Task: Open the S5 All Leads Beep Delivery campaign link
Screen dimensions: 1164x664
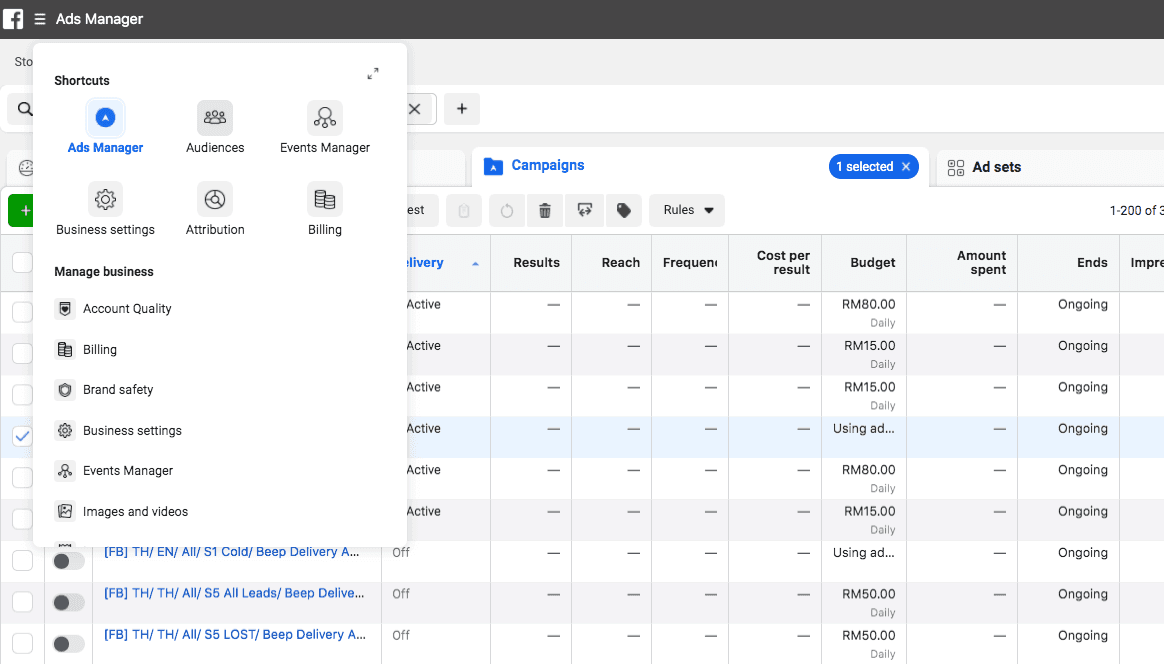Action: point(235,593)
